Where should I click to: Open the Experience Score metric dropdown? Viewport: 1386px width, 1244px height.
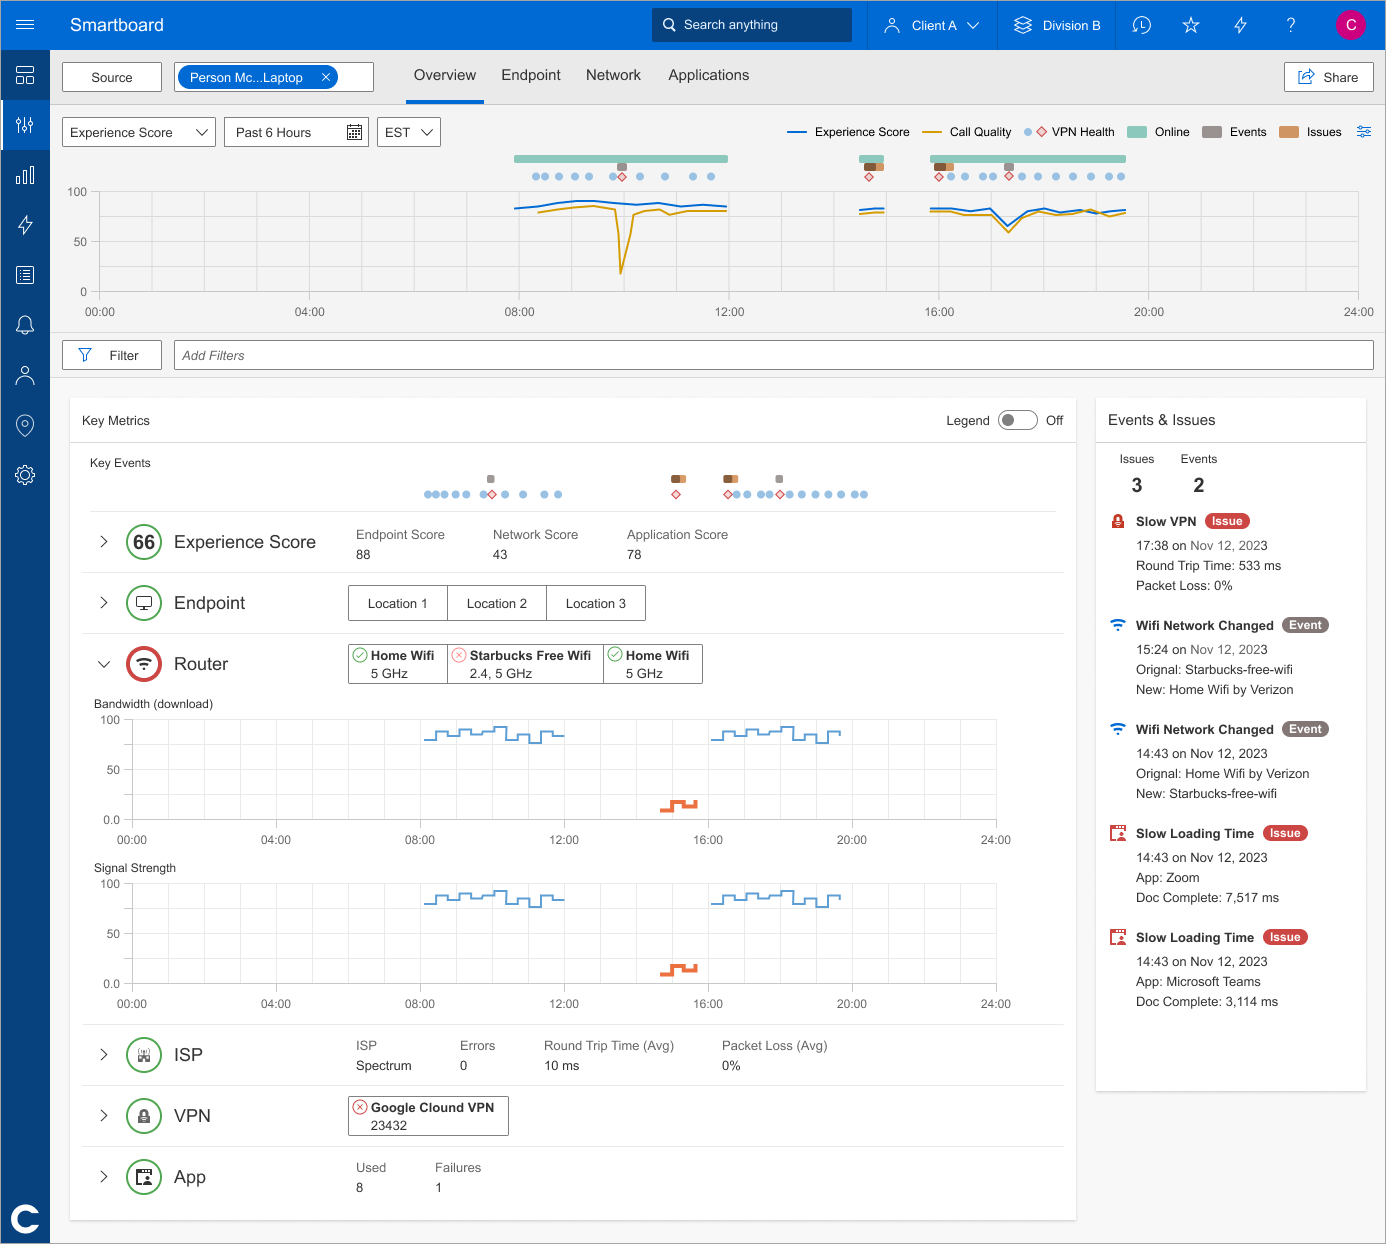138,131
